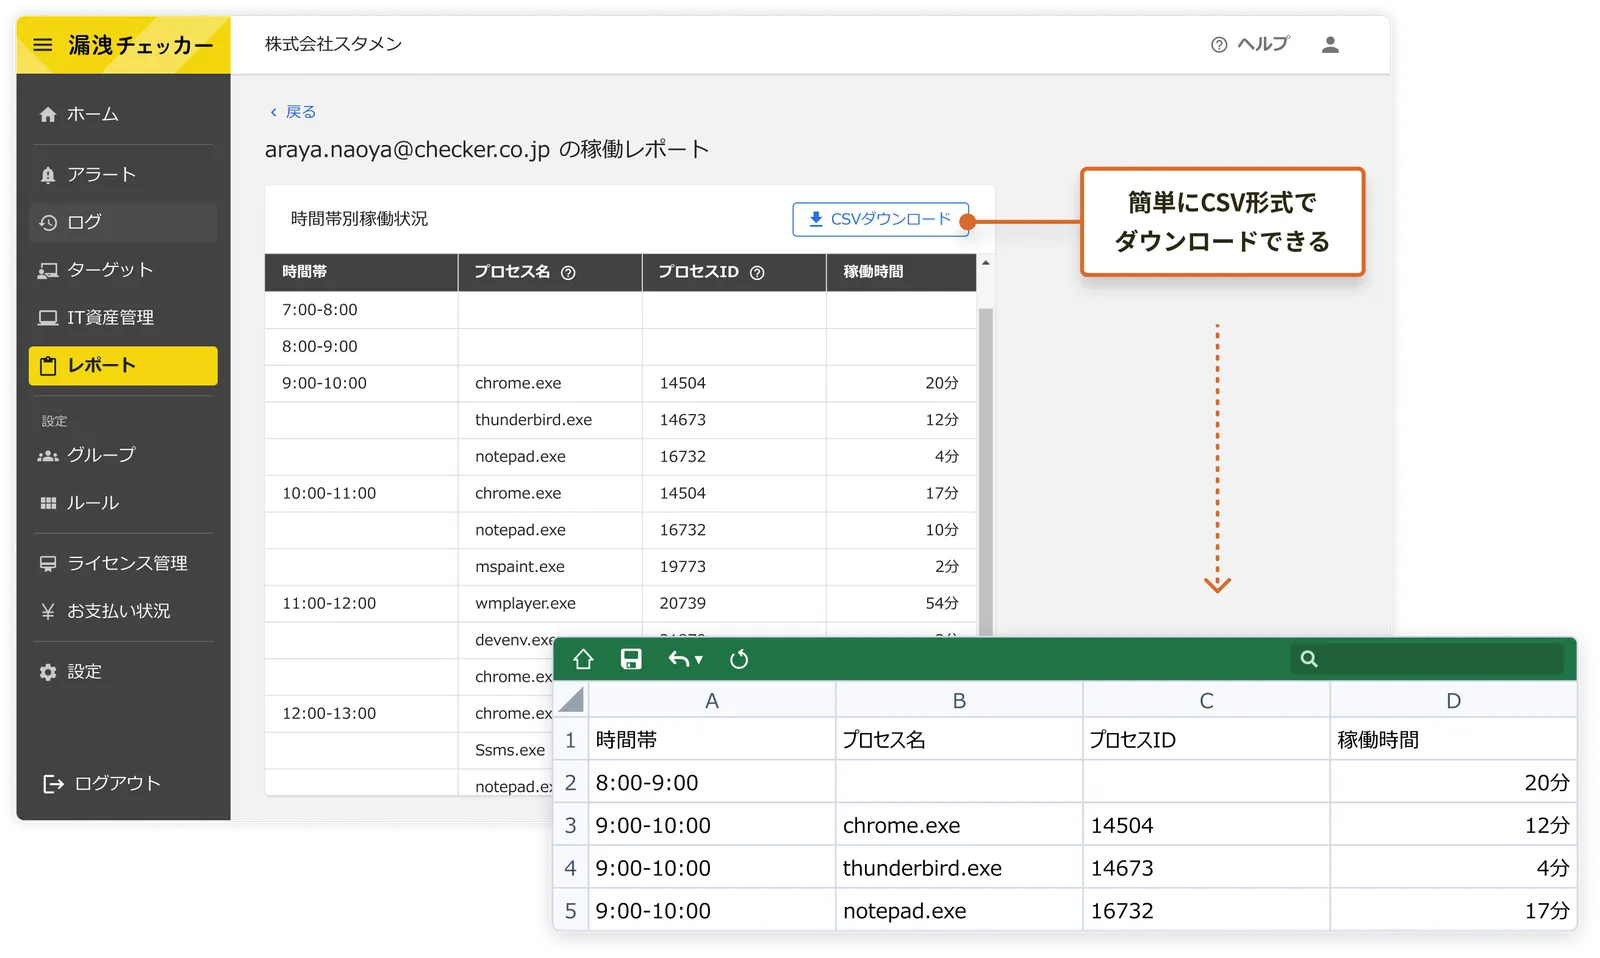Click the help question mark icon

coord(1218,45)
